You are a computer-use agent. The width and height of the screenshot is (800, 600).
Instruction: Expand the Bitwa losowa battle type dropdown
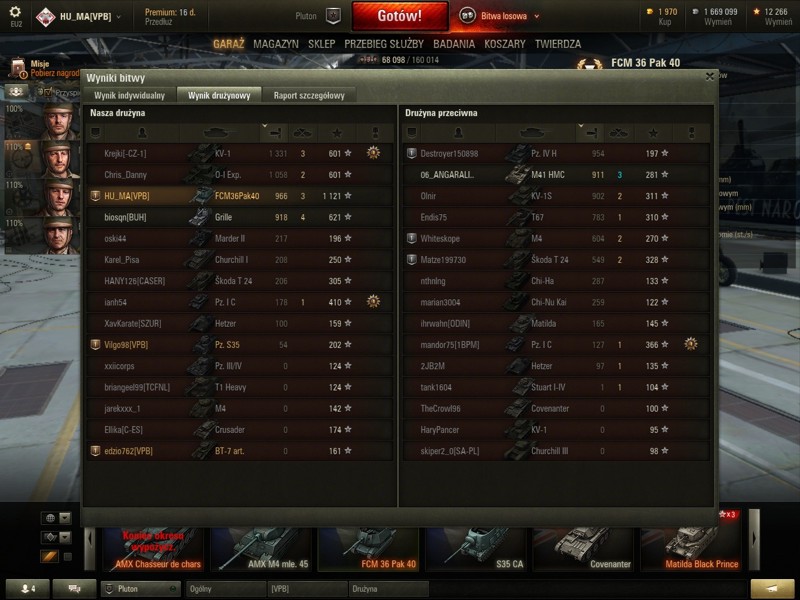537,16
